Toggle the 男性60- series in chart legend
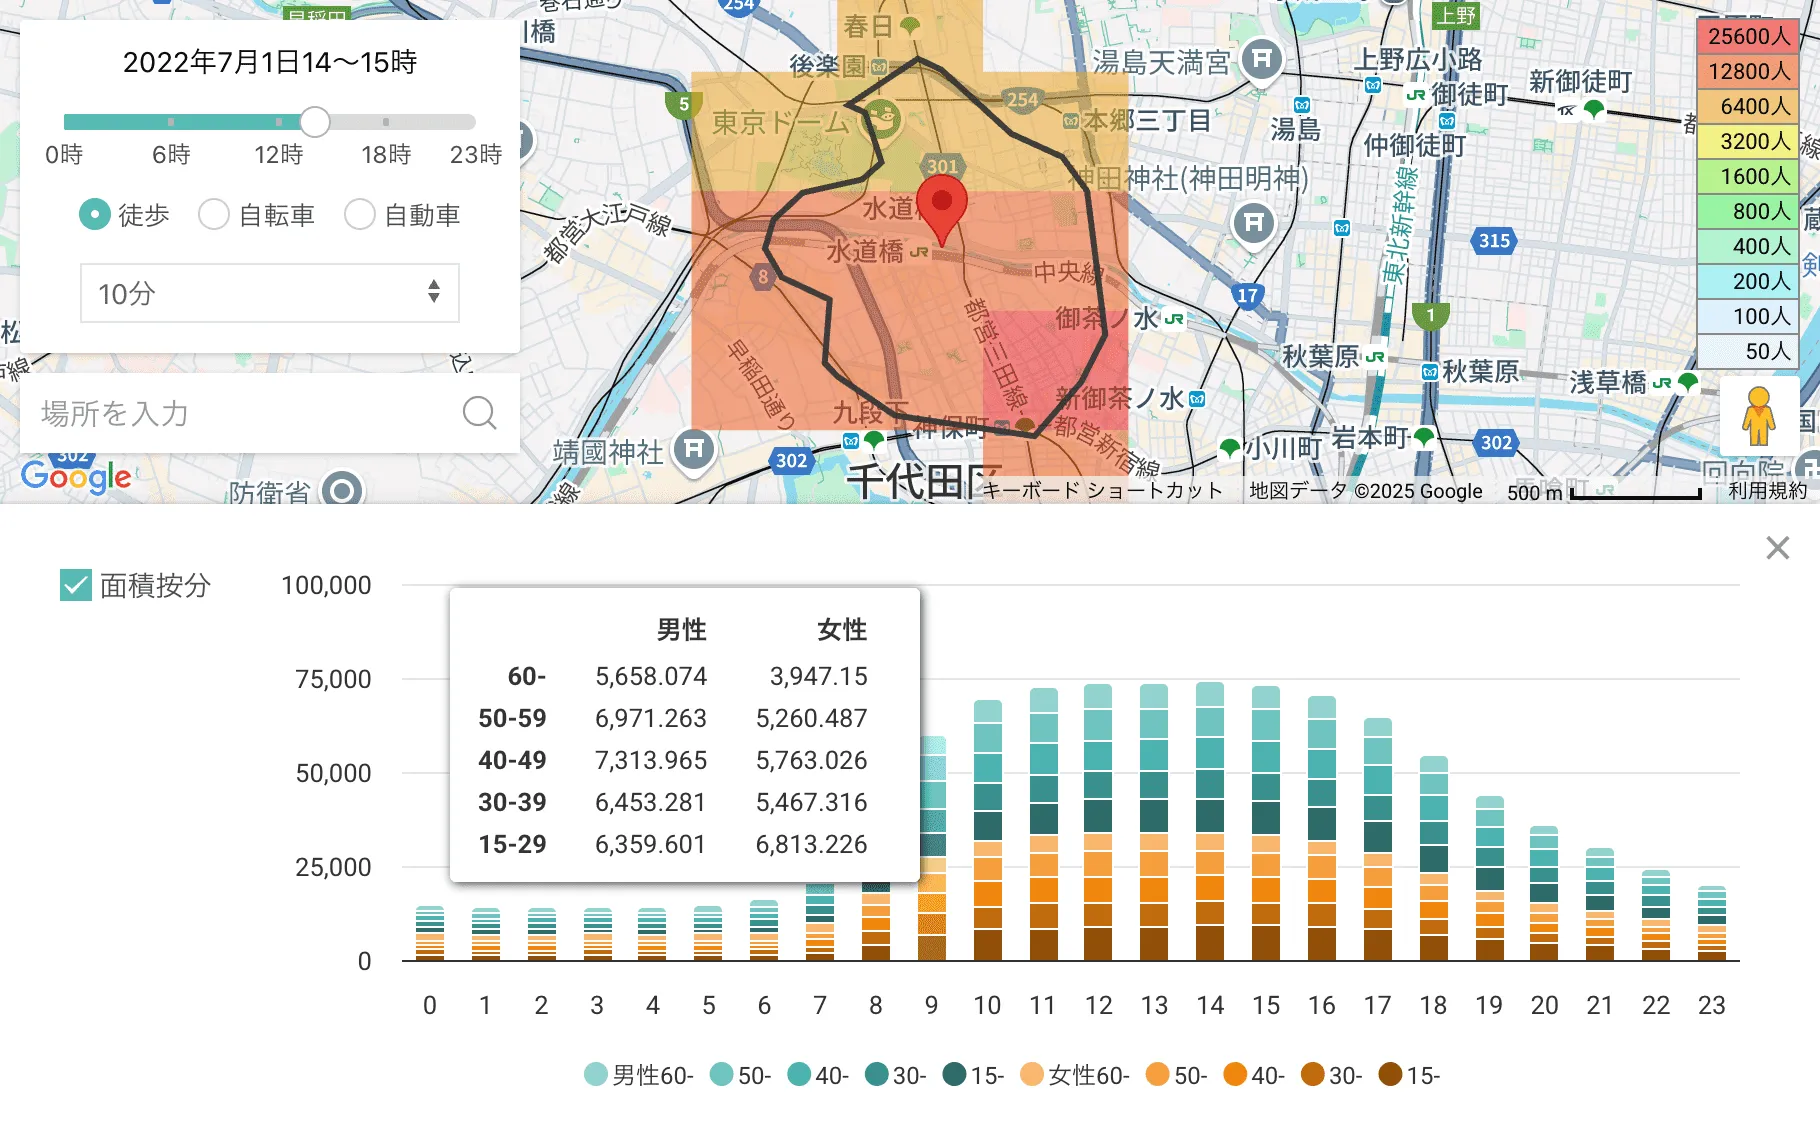Screen dimensions: 1820x1144 click(x=637, y=1075)
